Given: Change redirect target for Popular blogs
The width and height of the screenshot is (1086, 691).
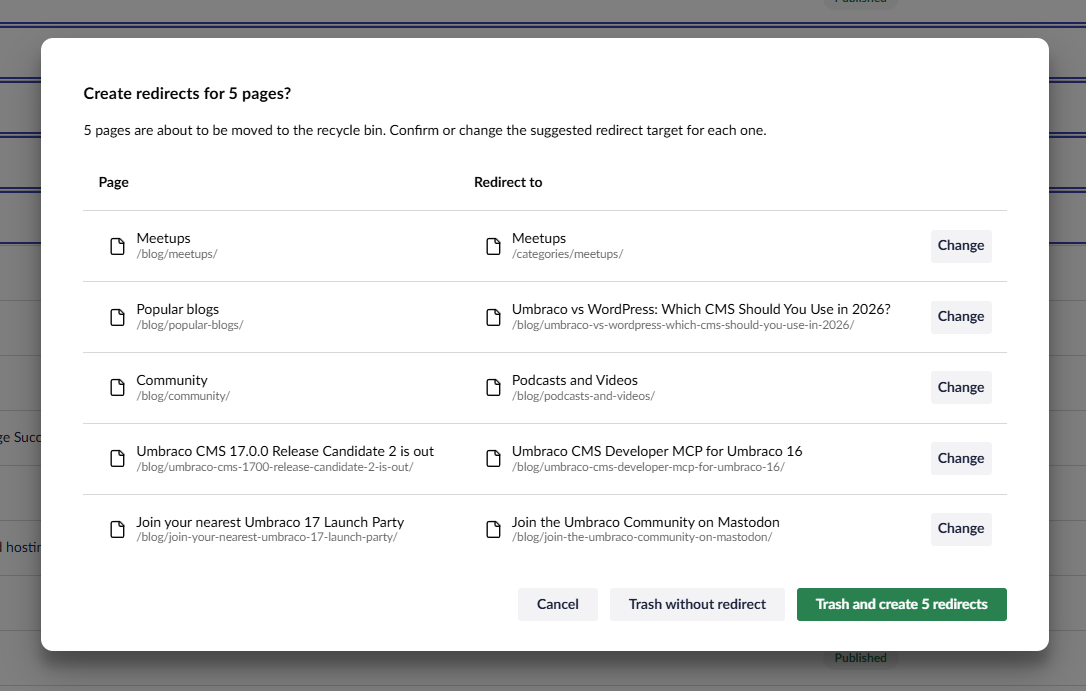Looking at the screenshot, I should [x=961, y=317].
